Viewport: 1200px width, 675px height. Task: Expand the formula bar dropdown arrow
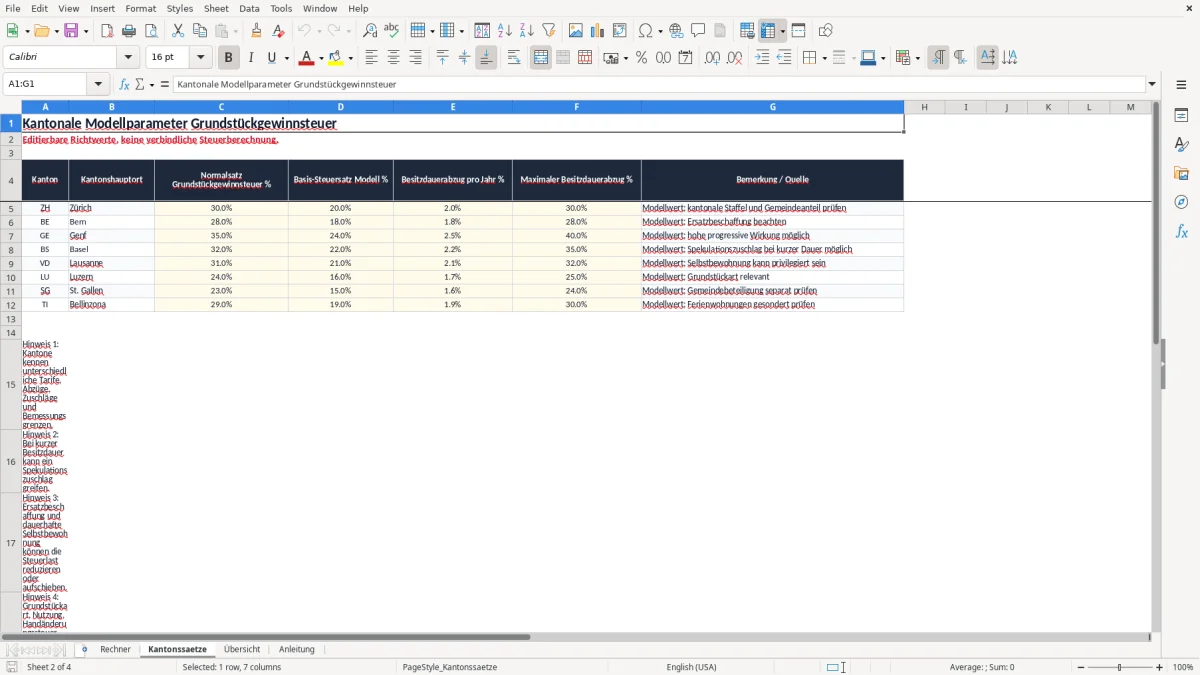pos(1152,85)
